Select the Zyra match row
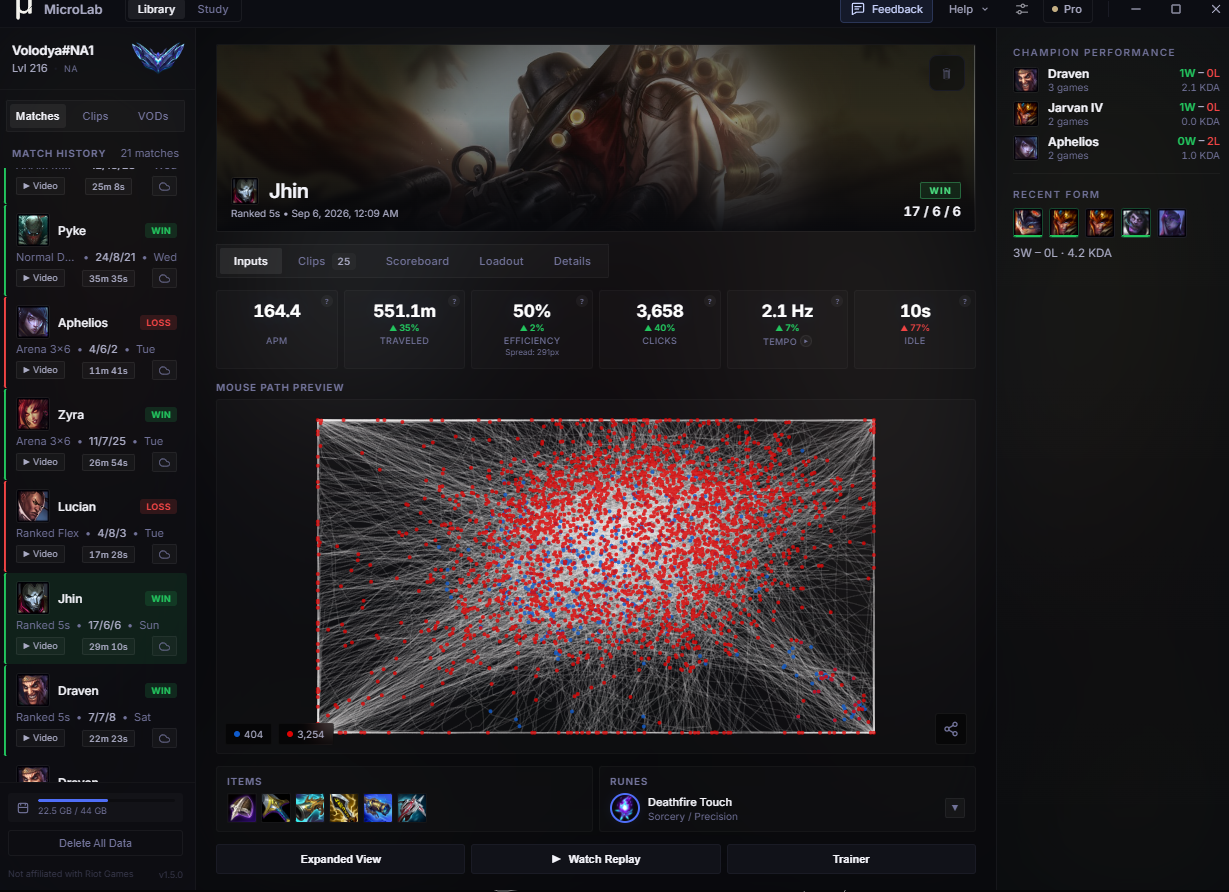This screenshot has height=892, width=1229. click(x=96, y=434)
